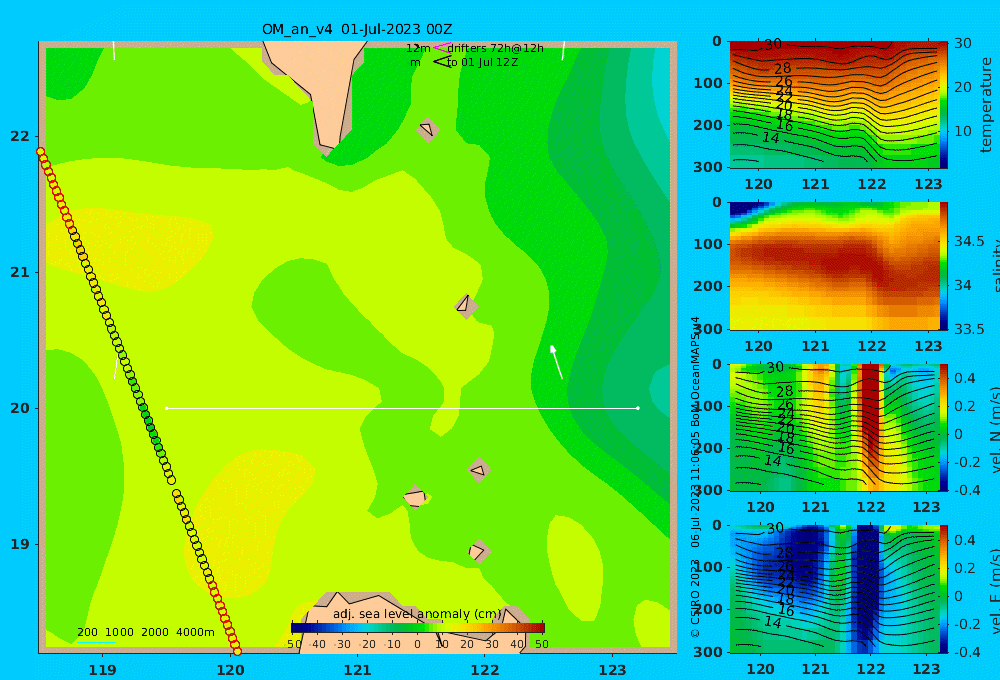Click the right endpoint of the white transect line
The height and width of the screenshot is (680, 1000).
(x=638, y=408)
